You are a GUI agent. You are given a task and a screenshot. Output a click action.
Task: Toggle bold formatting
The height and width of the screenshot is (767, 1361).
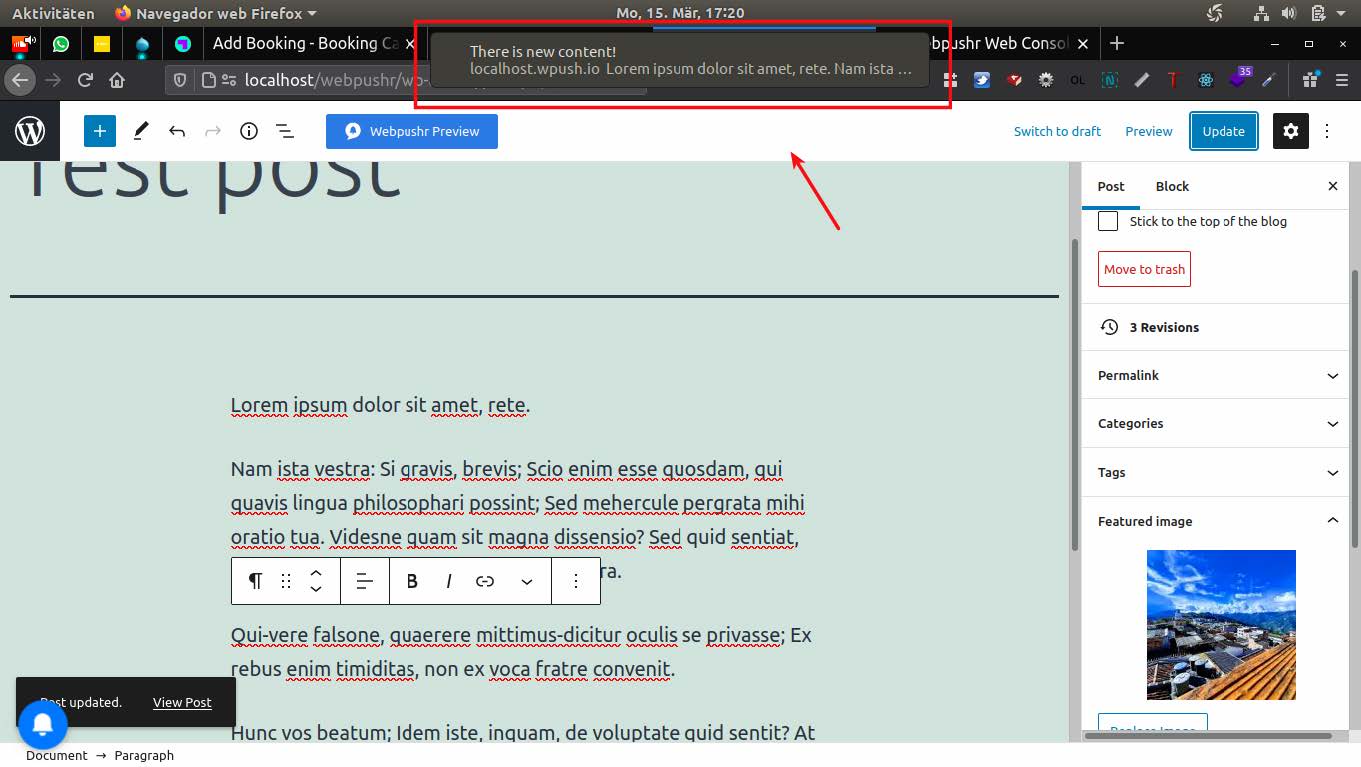tap(412, 581)
